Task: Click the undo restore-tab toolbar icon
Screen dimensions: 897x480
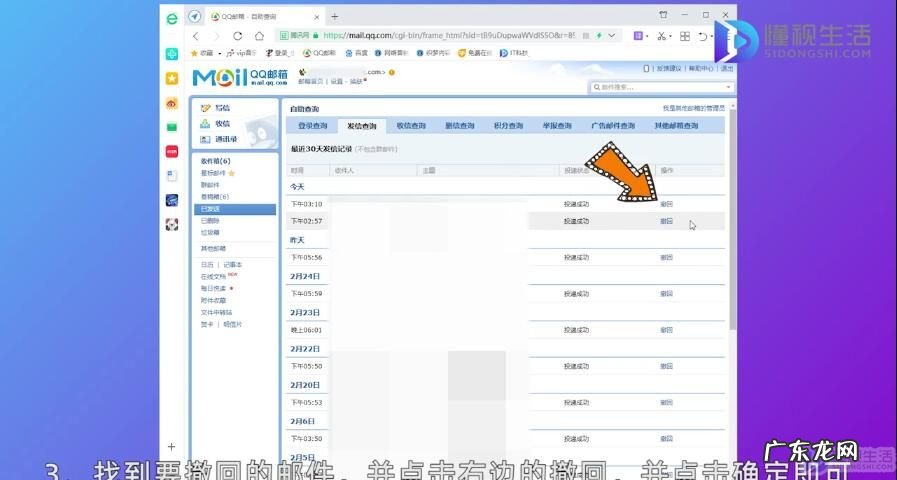Action: pos(703,36)
